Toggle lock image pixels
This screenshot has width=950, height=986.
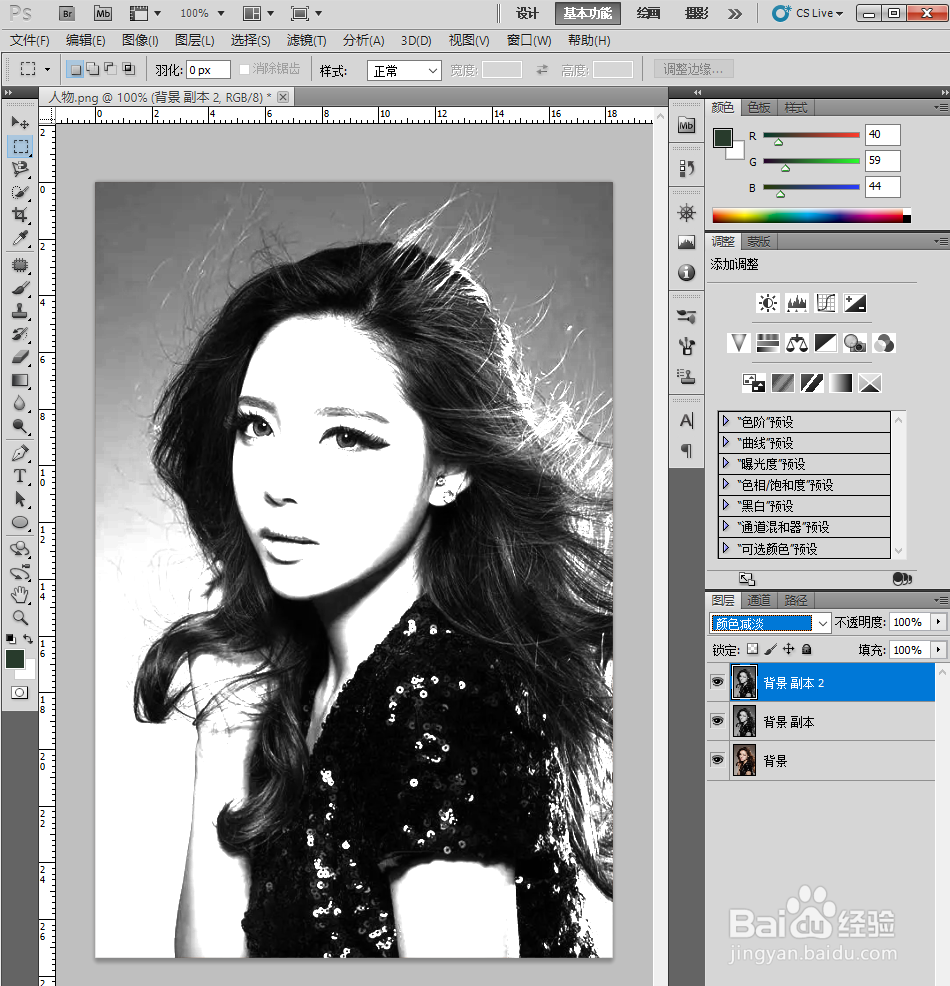tap(771, 649)
